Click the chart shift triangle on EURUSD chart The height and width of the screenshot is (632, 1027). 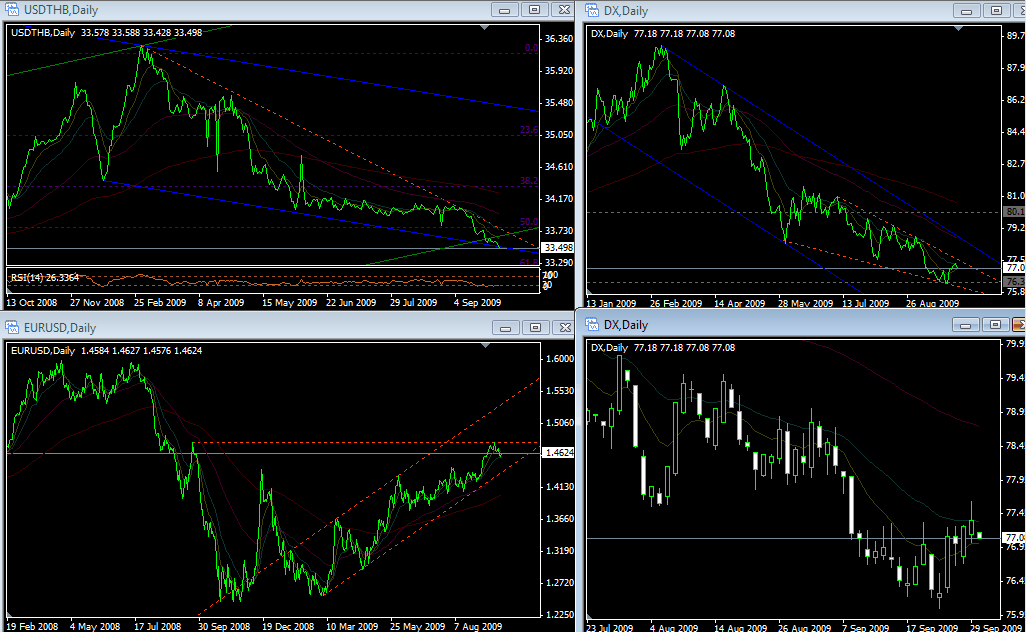click(x=485, y=345)
